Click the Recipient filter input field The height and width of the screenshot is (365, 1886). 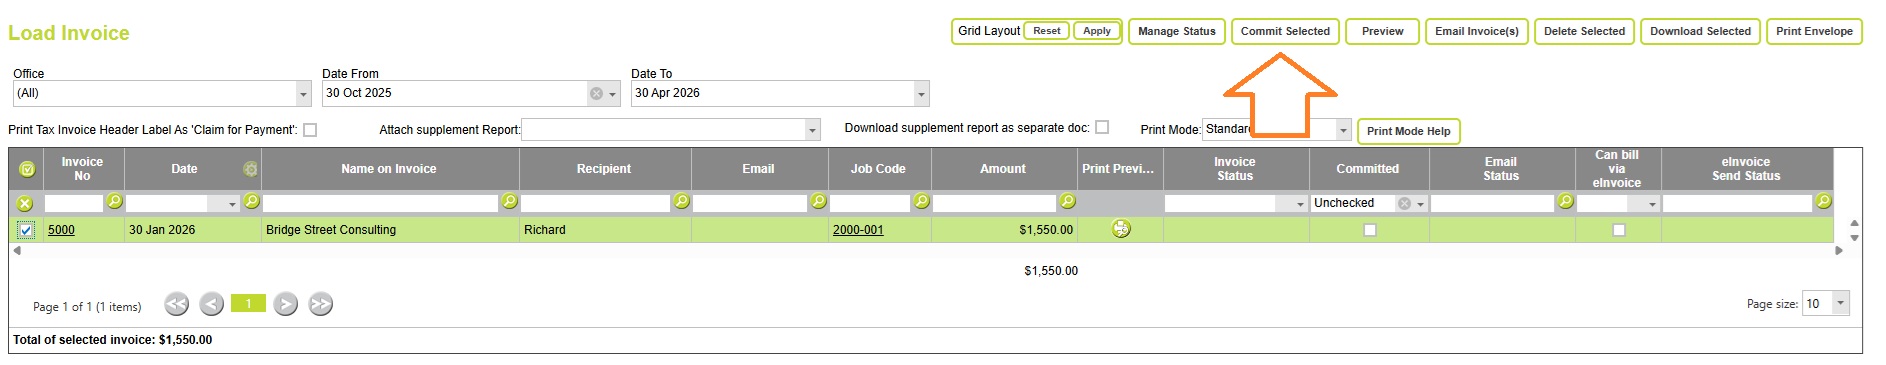(596, 203)
